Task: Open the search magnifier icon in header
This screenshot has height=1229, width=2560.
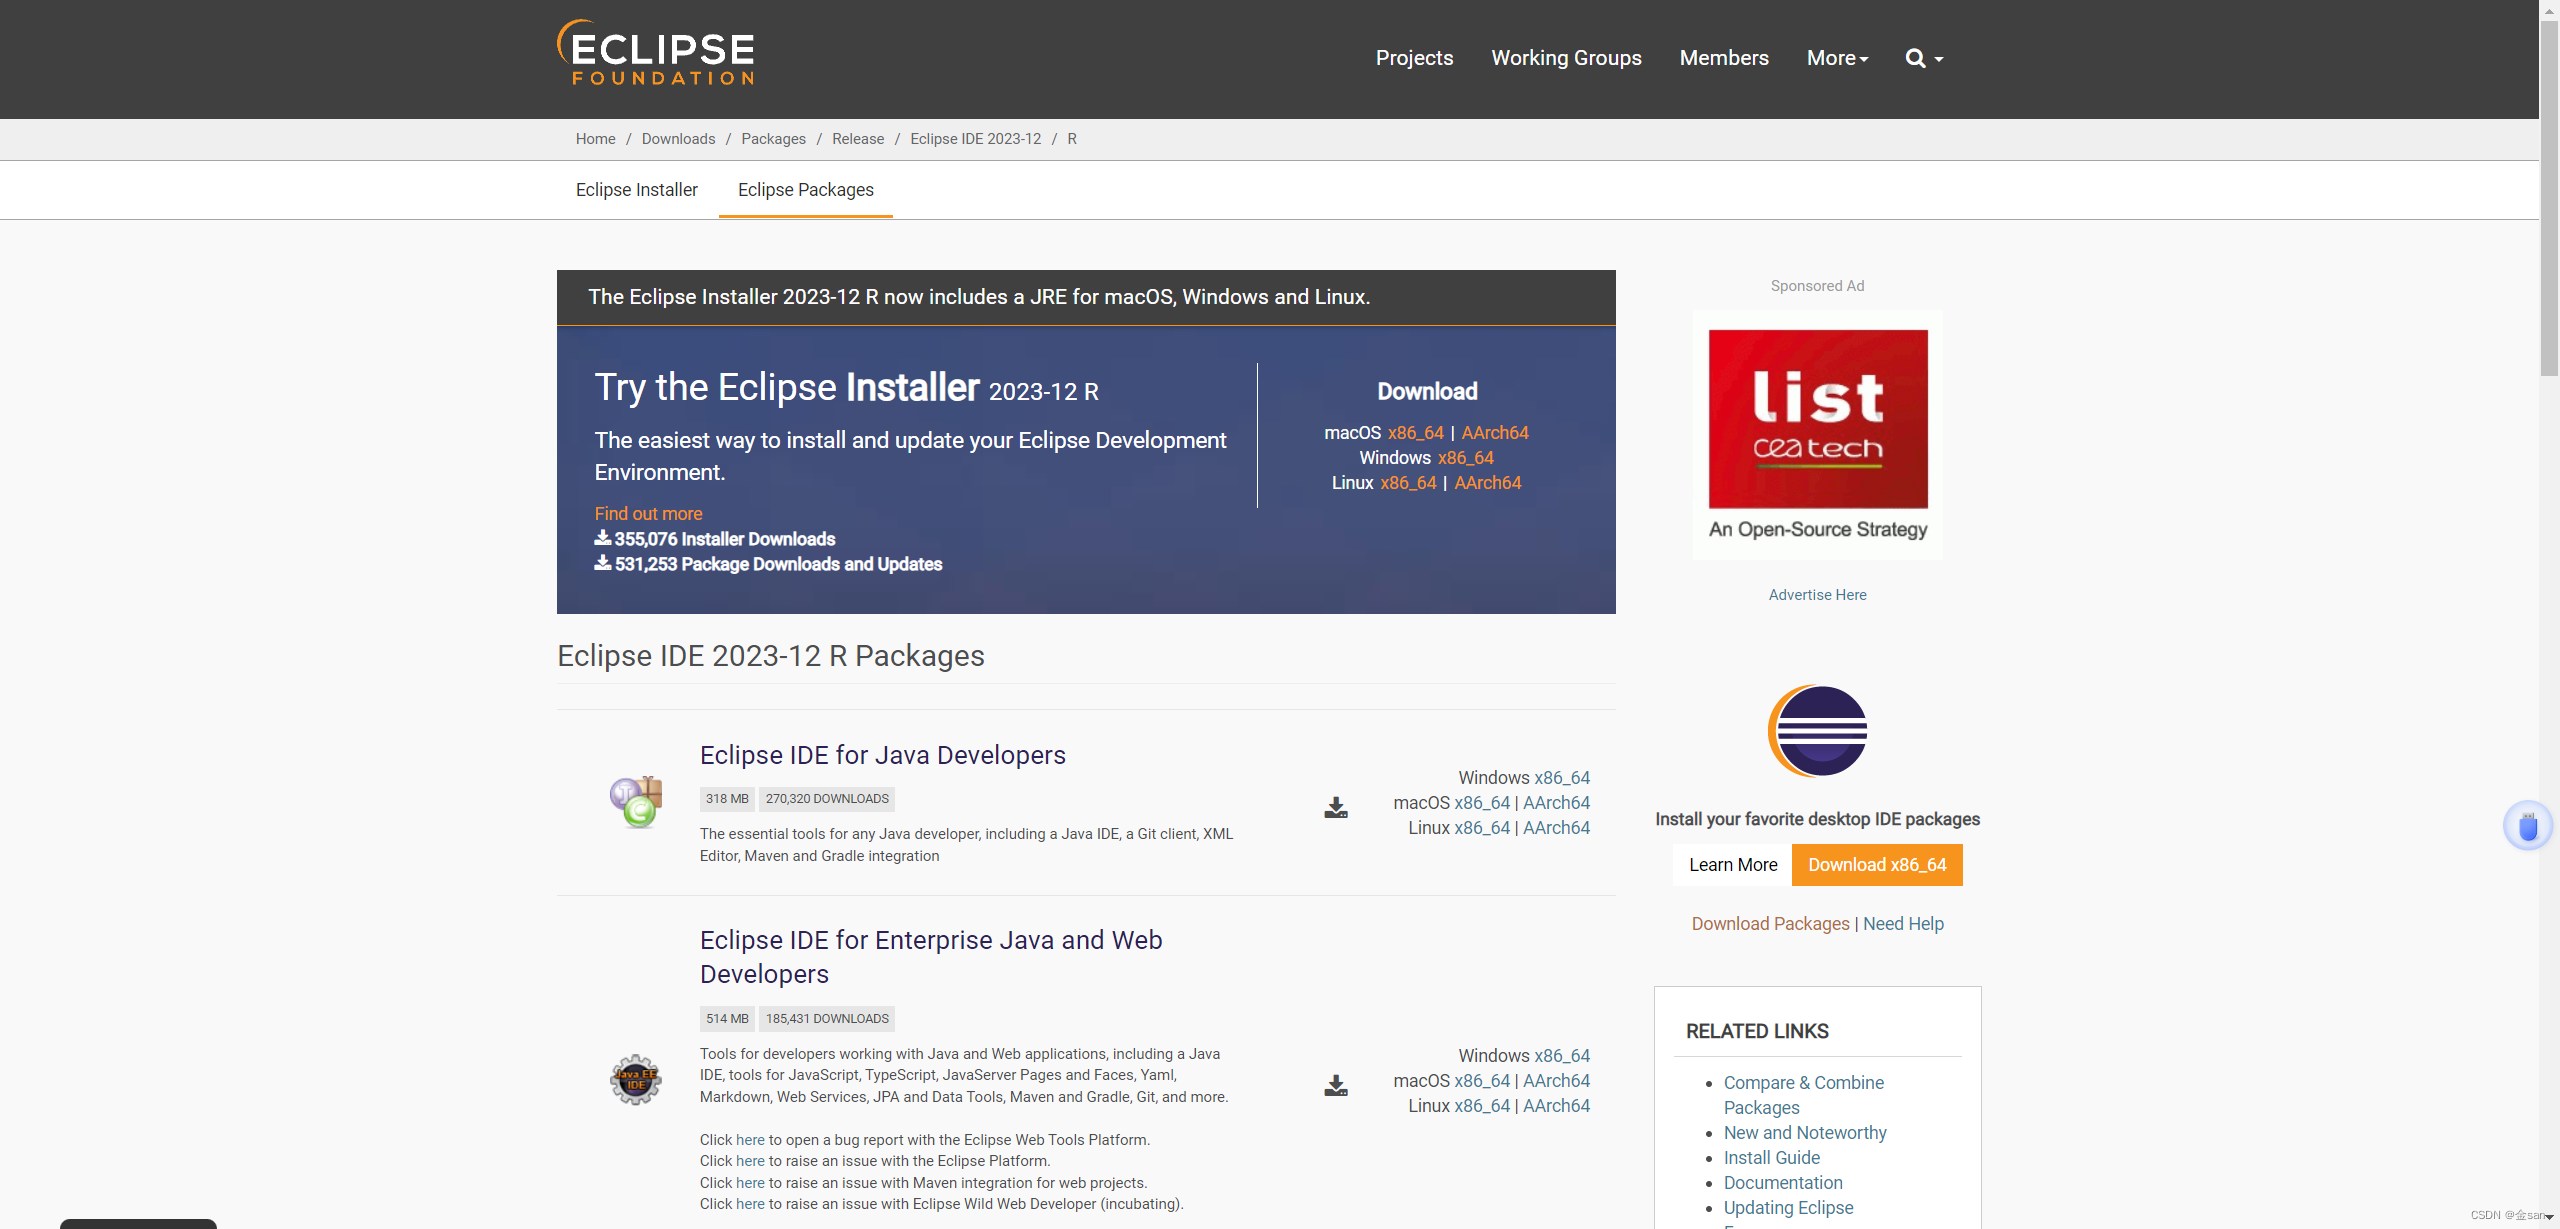Action: click(x=1923, y=58)
